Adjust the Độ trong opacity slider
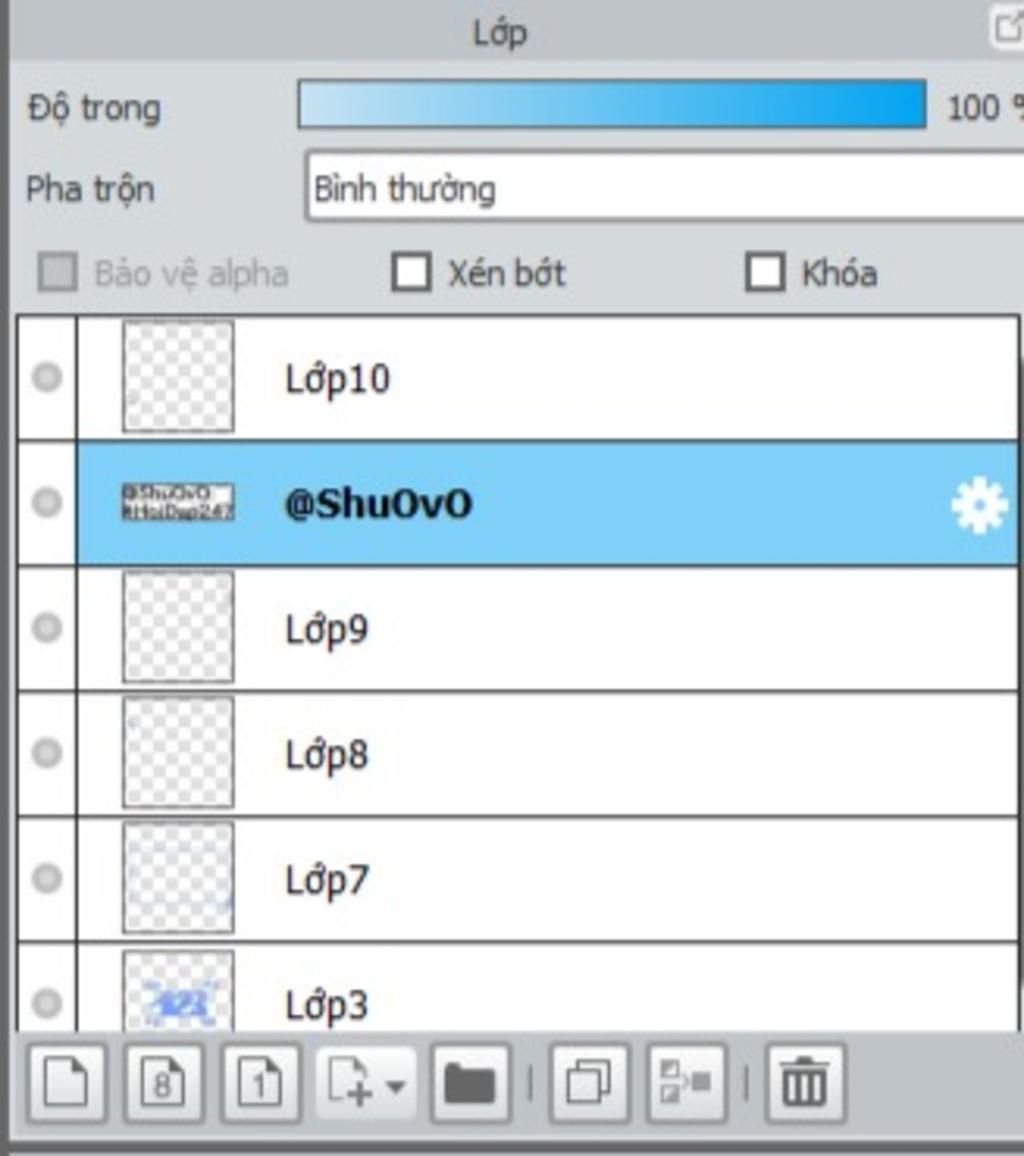 612,105
